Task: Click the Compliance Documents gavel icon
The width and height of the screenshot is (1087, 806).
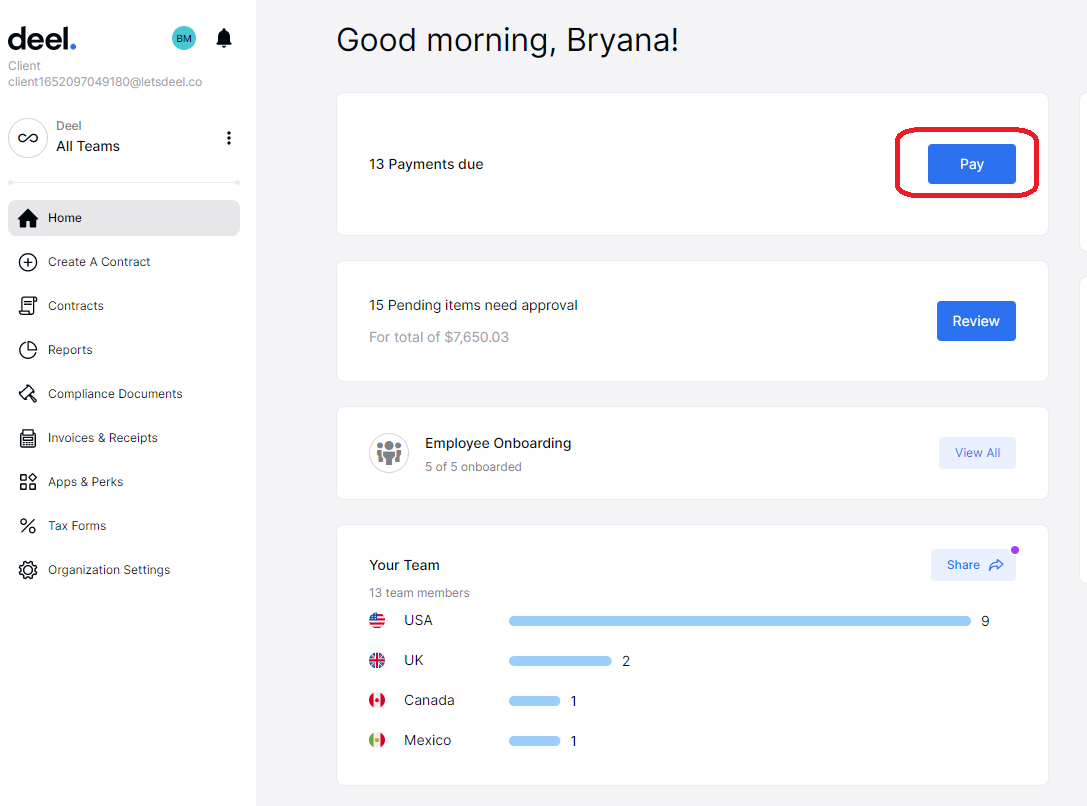Action: 28,394
